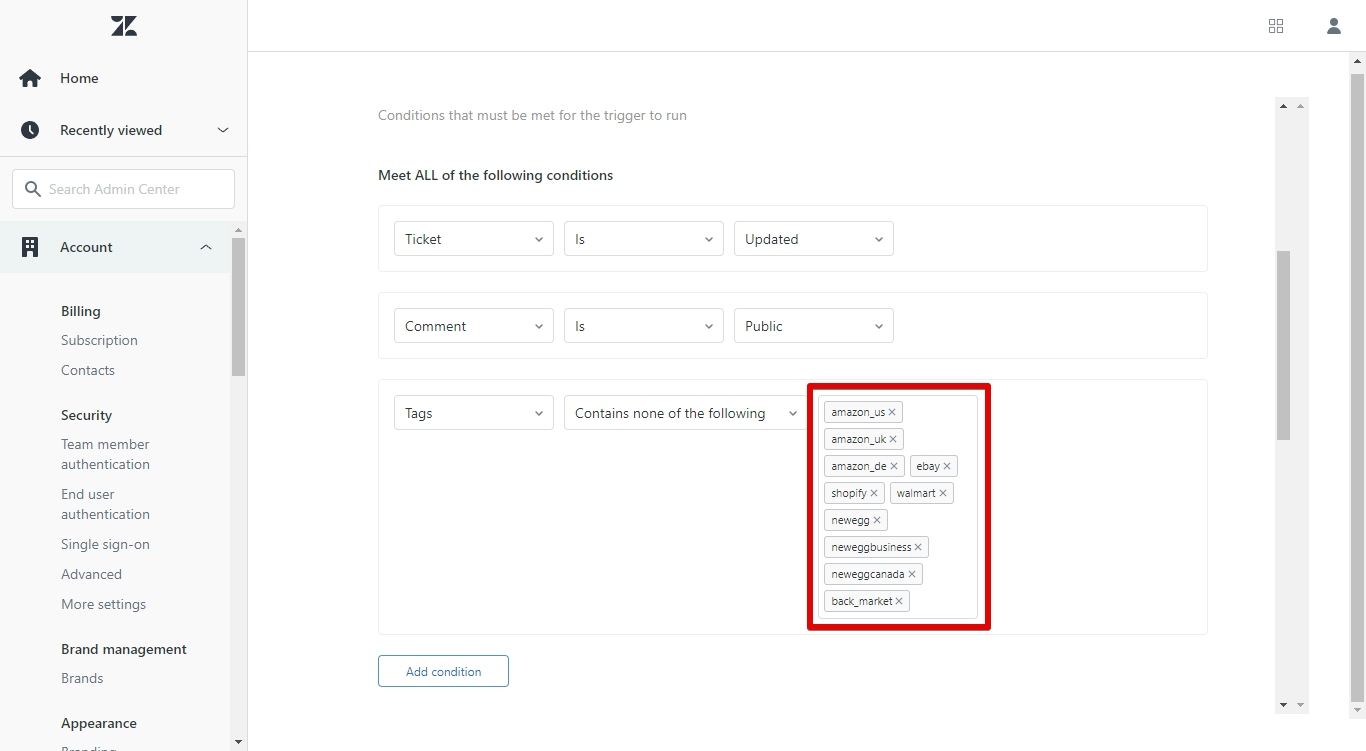The image size is (1366, 751).
Task: Remove the amazon_us tag
Action: click(x=892, y=412)
